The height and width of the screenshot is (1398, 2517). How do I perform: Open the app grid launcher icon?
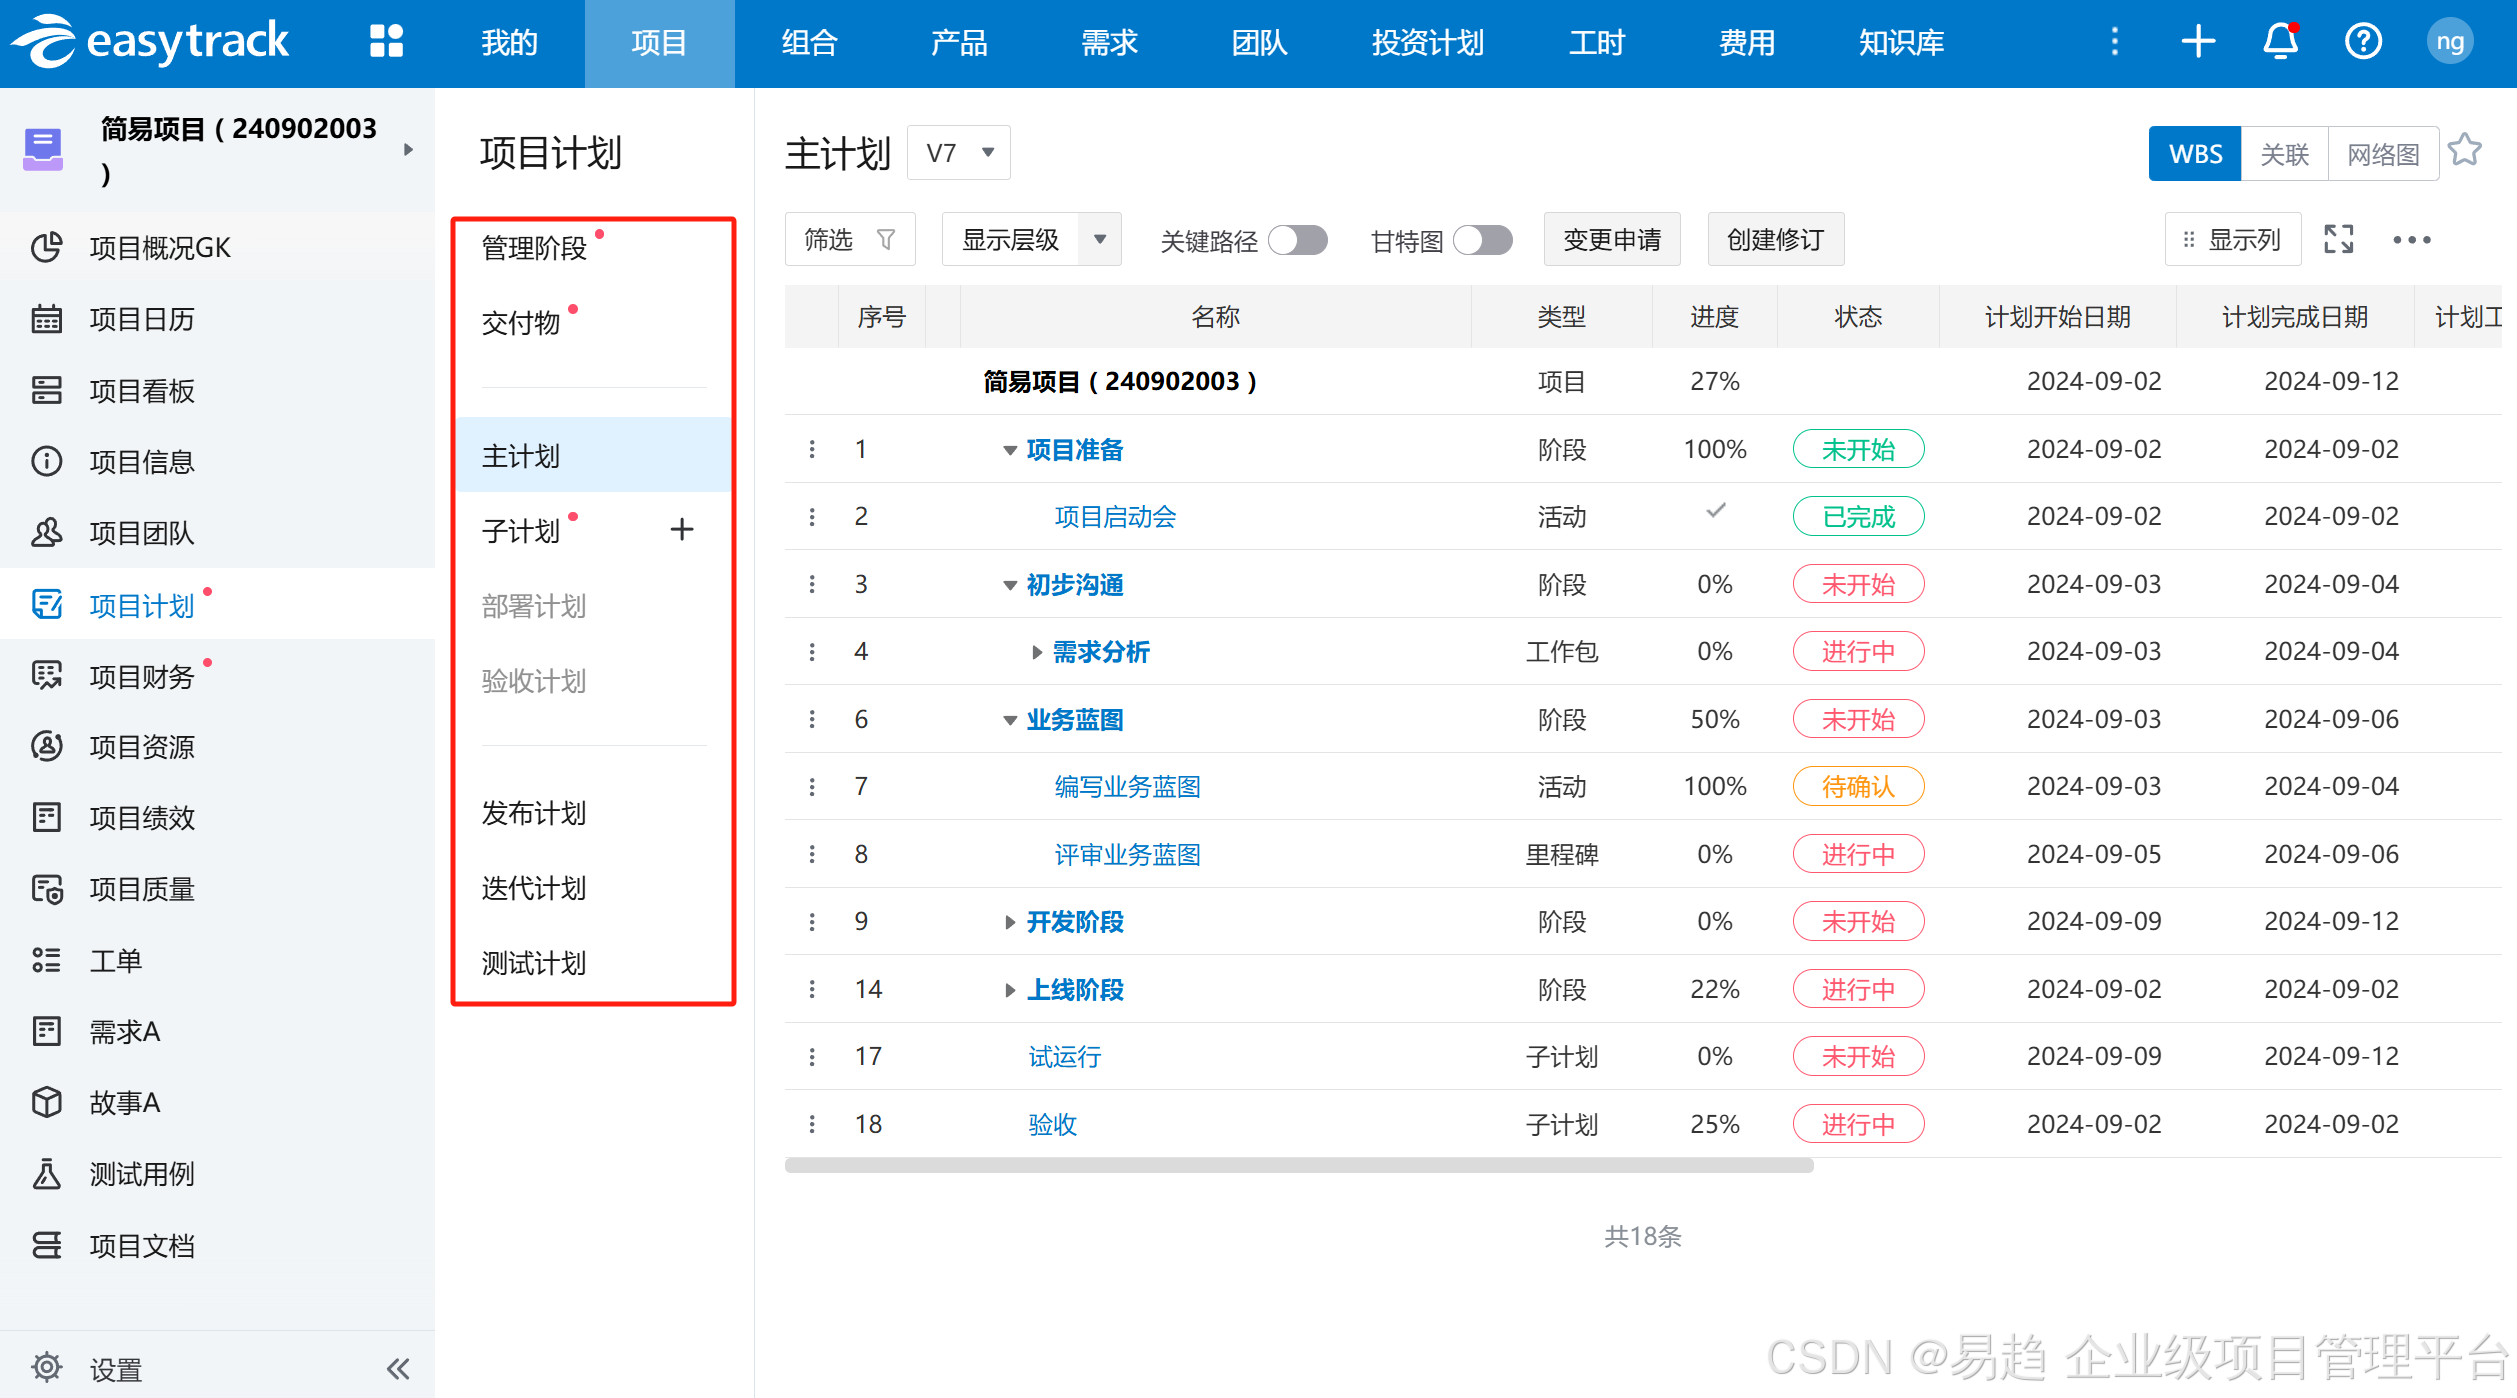coord(386,42)
